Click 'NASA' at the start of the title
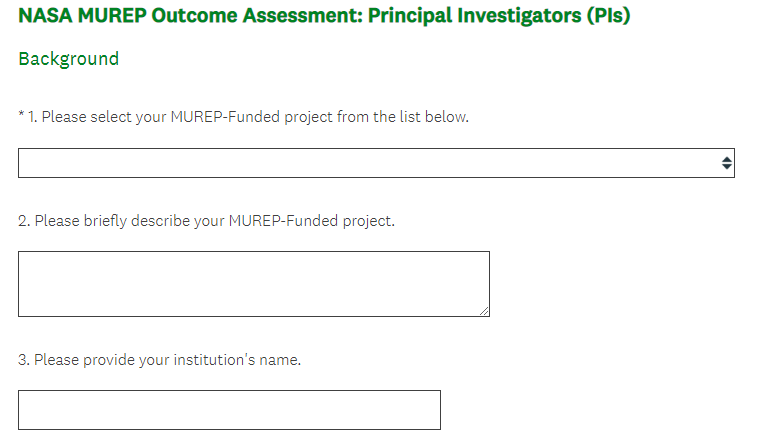Image resolution: width=765 pixels, height=447 pixels. click(42, 17)
